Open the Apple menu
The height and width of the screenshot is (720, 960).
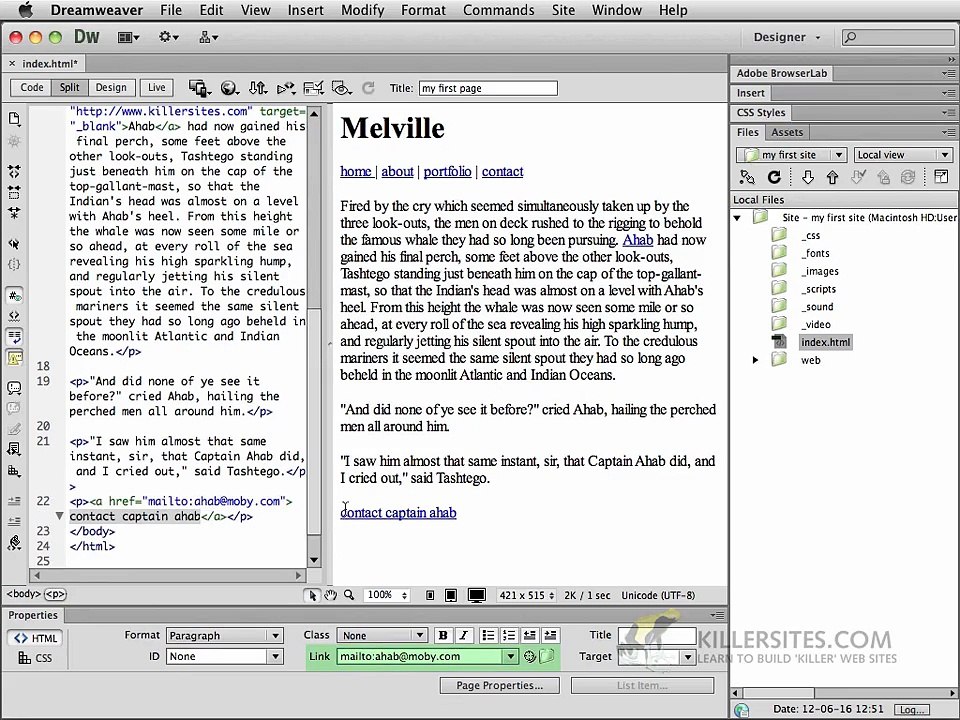coord(25,10)
